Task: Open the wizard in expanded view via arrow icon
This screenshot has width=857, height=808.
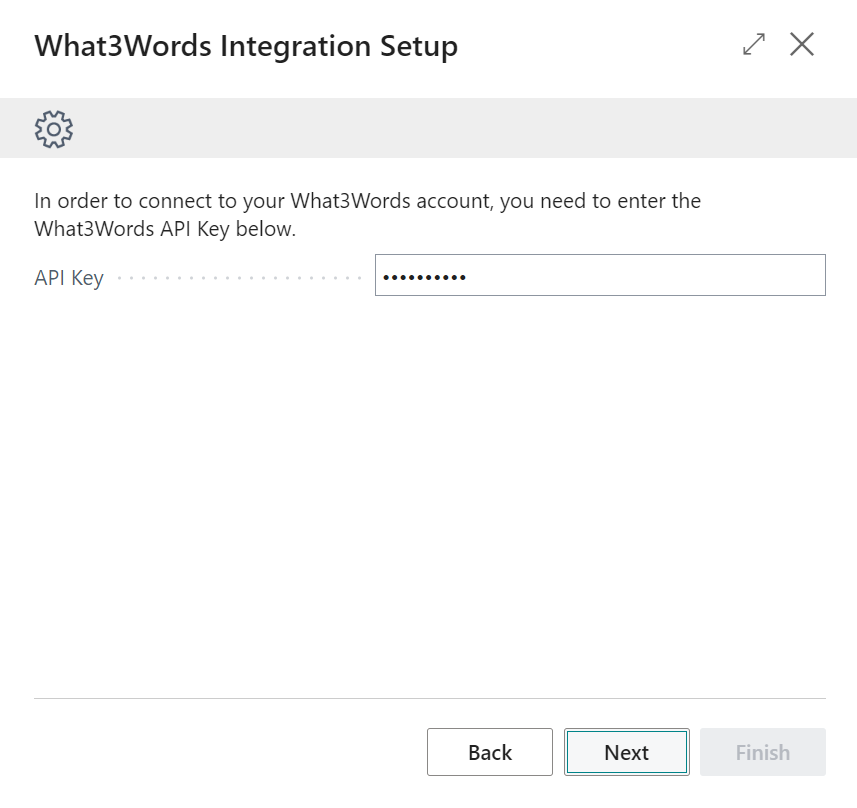Action: [x=752, y=44]
